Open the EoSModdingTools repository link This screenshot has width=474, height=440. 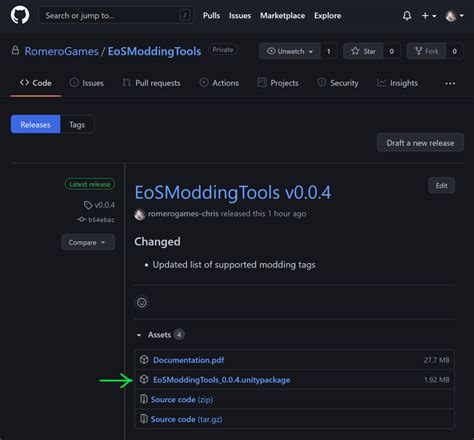click(x=154, y=51)
